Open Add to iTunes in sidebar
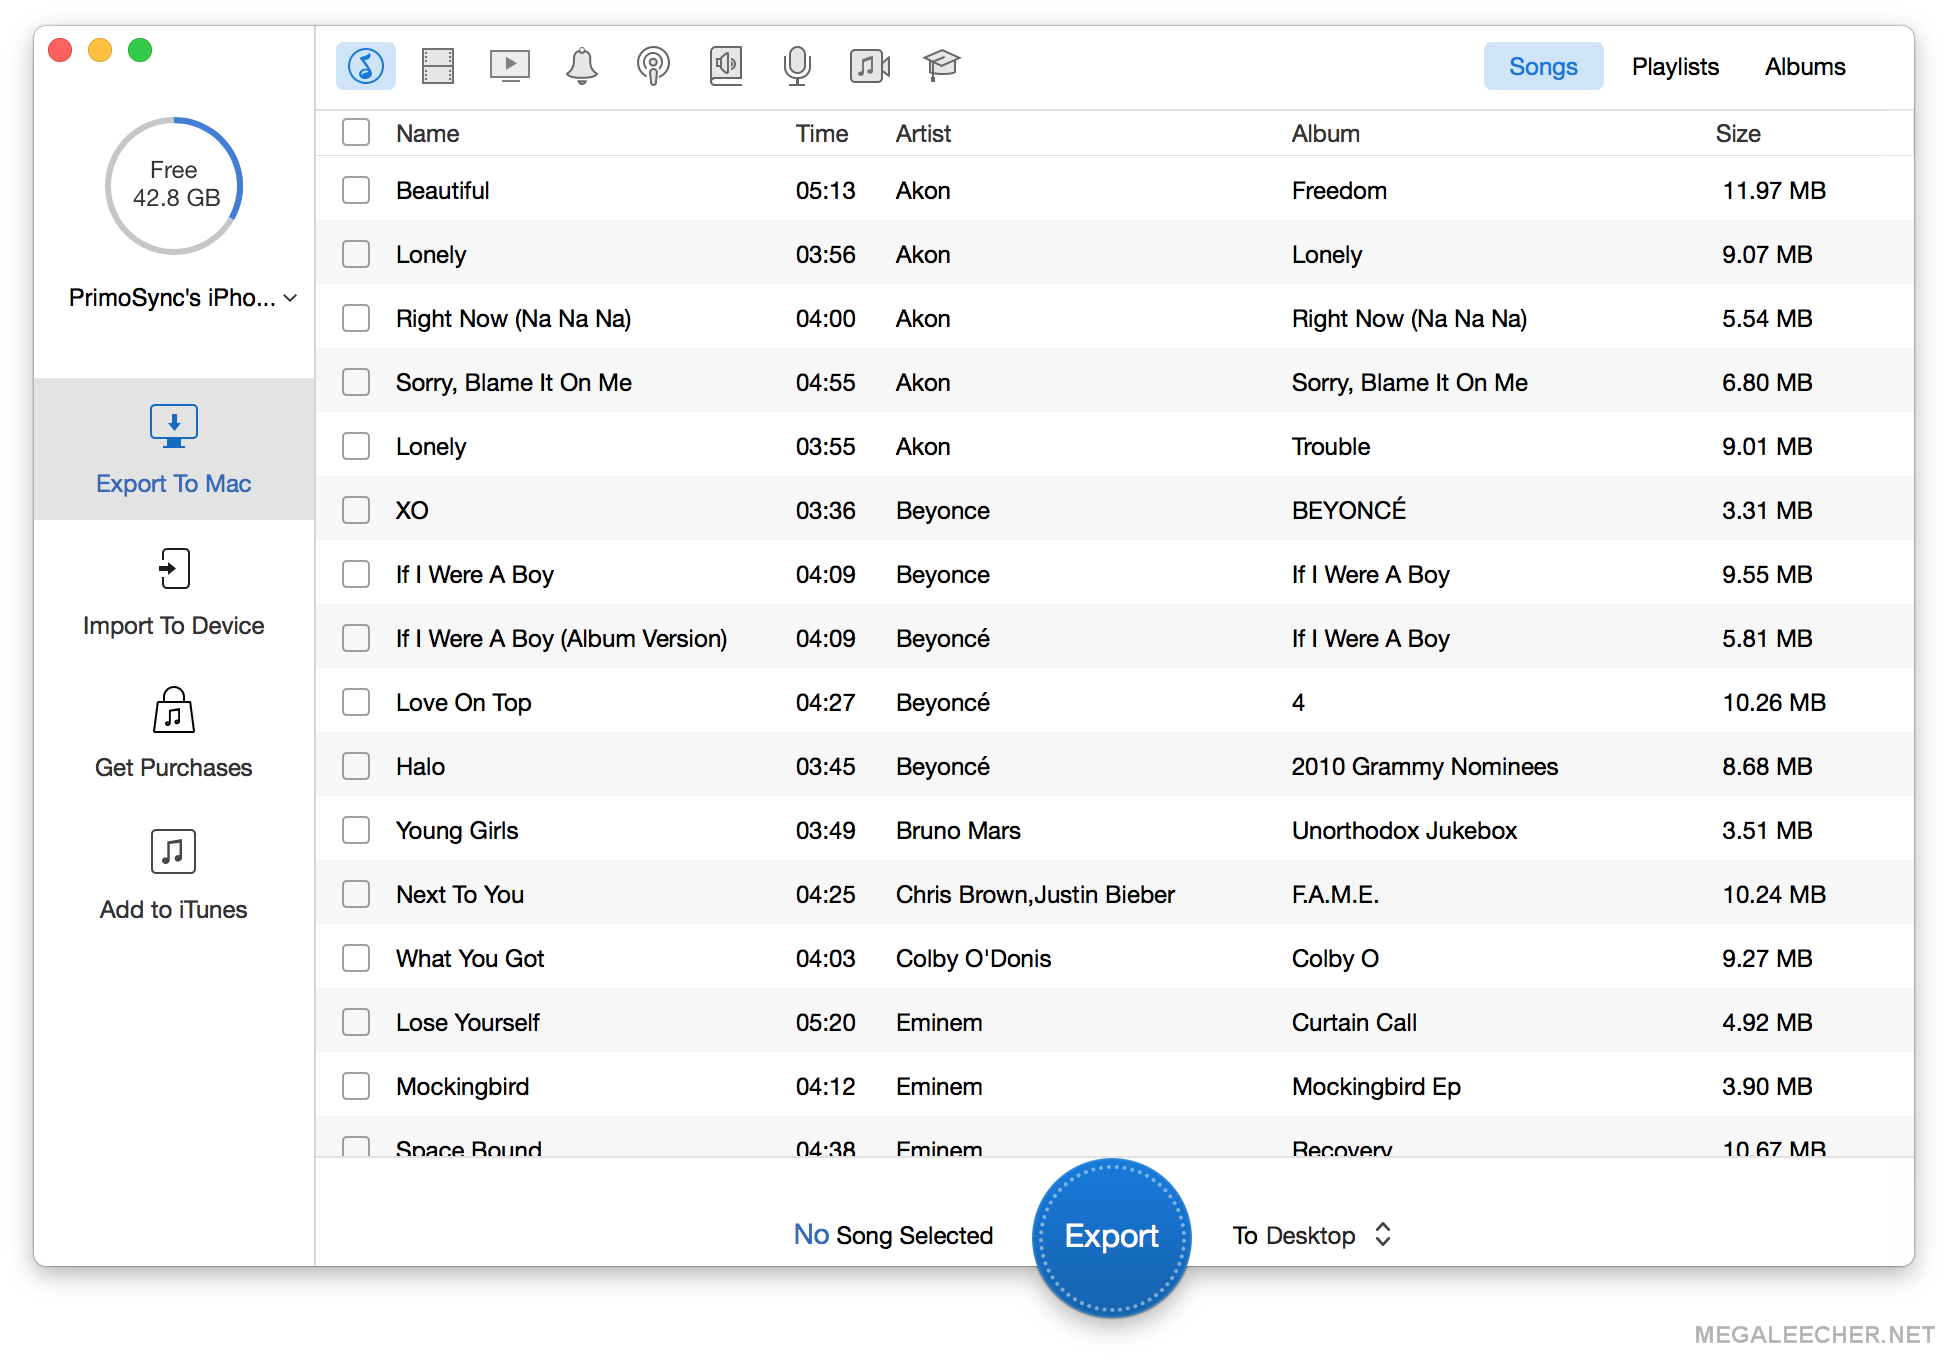The width and height of the screenshot is (1948, 1360). tap(174, 875)
